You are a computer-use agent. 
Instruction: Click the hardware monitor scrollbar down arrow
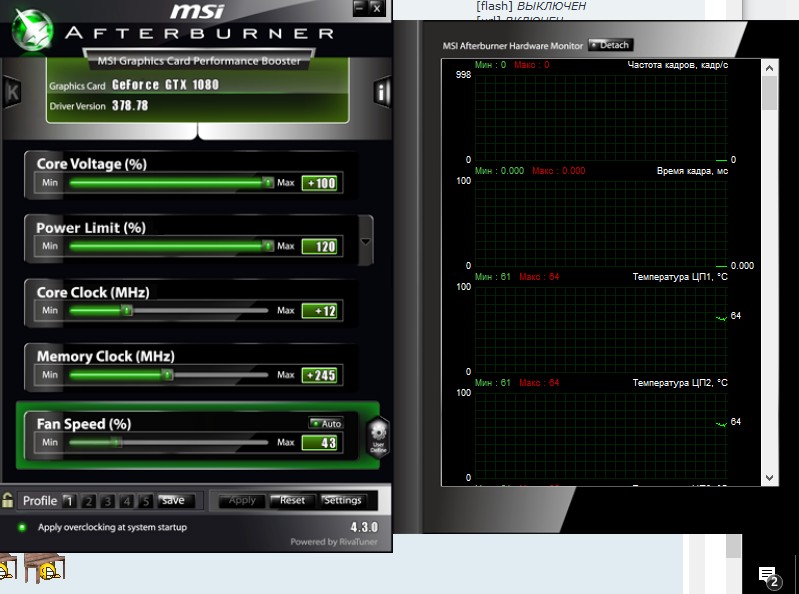[x=769, y=478]
